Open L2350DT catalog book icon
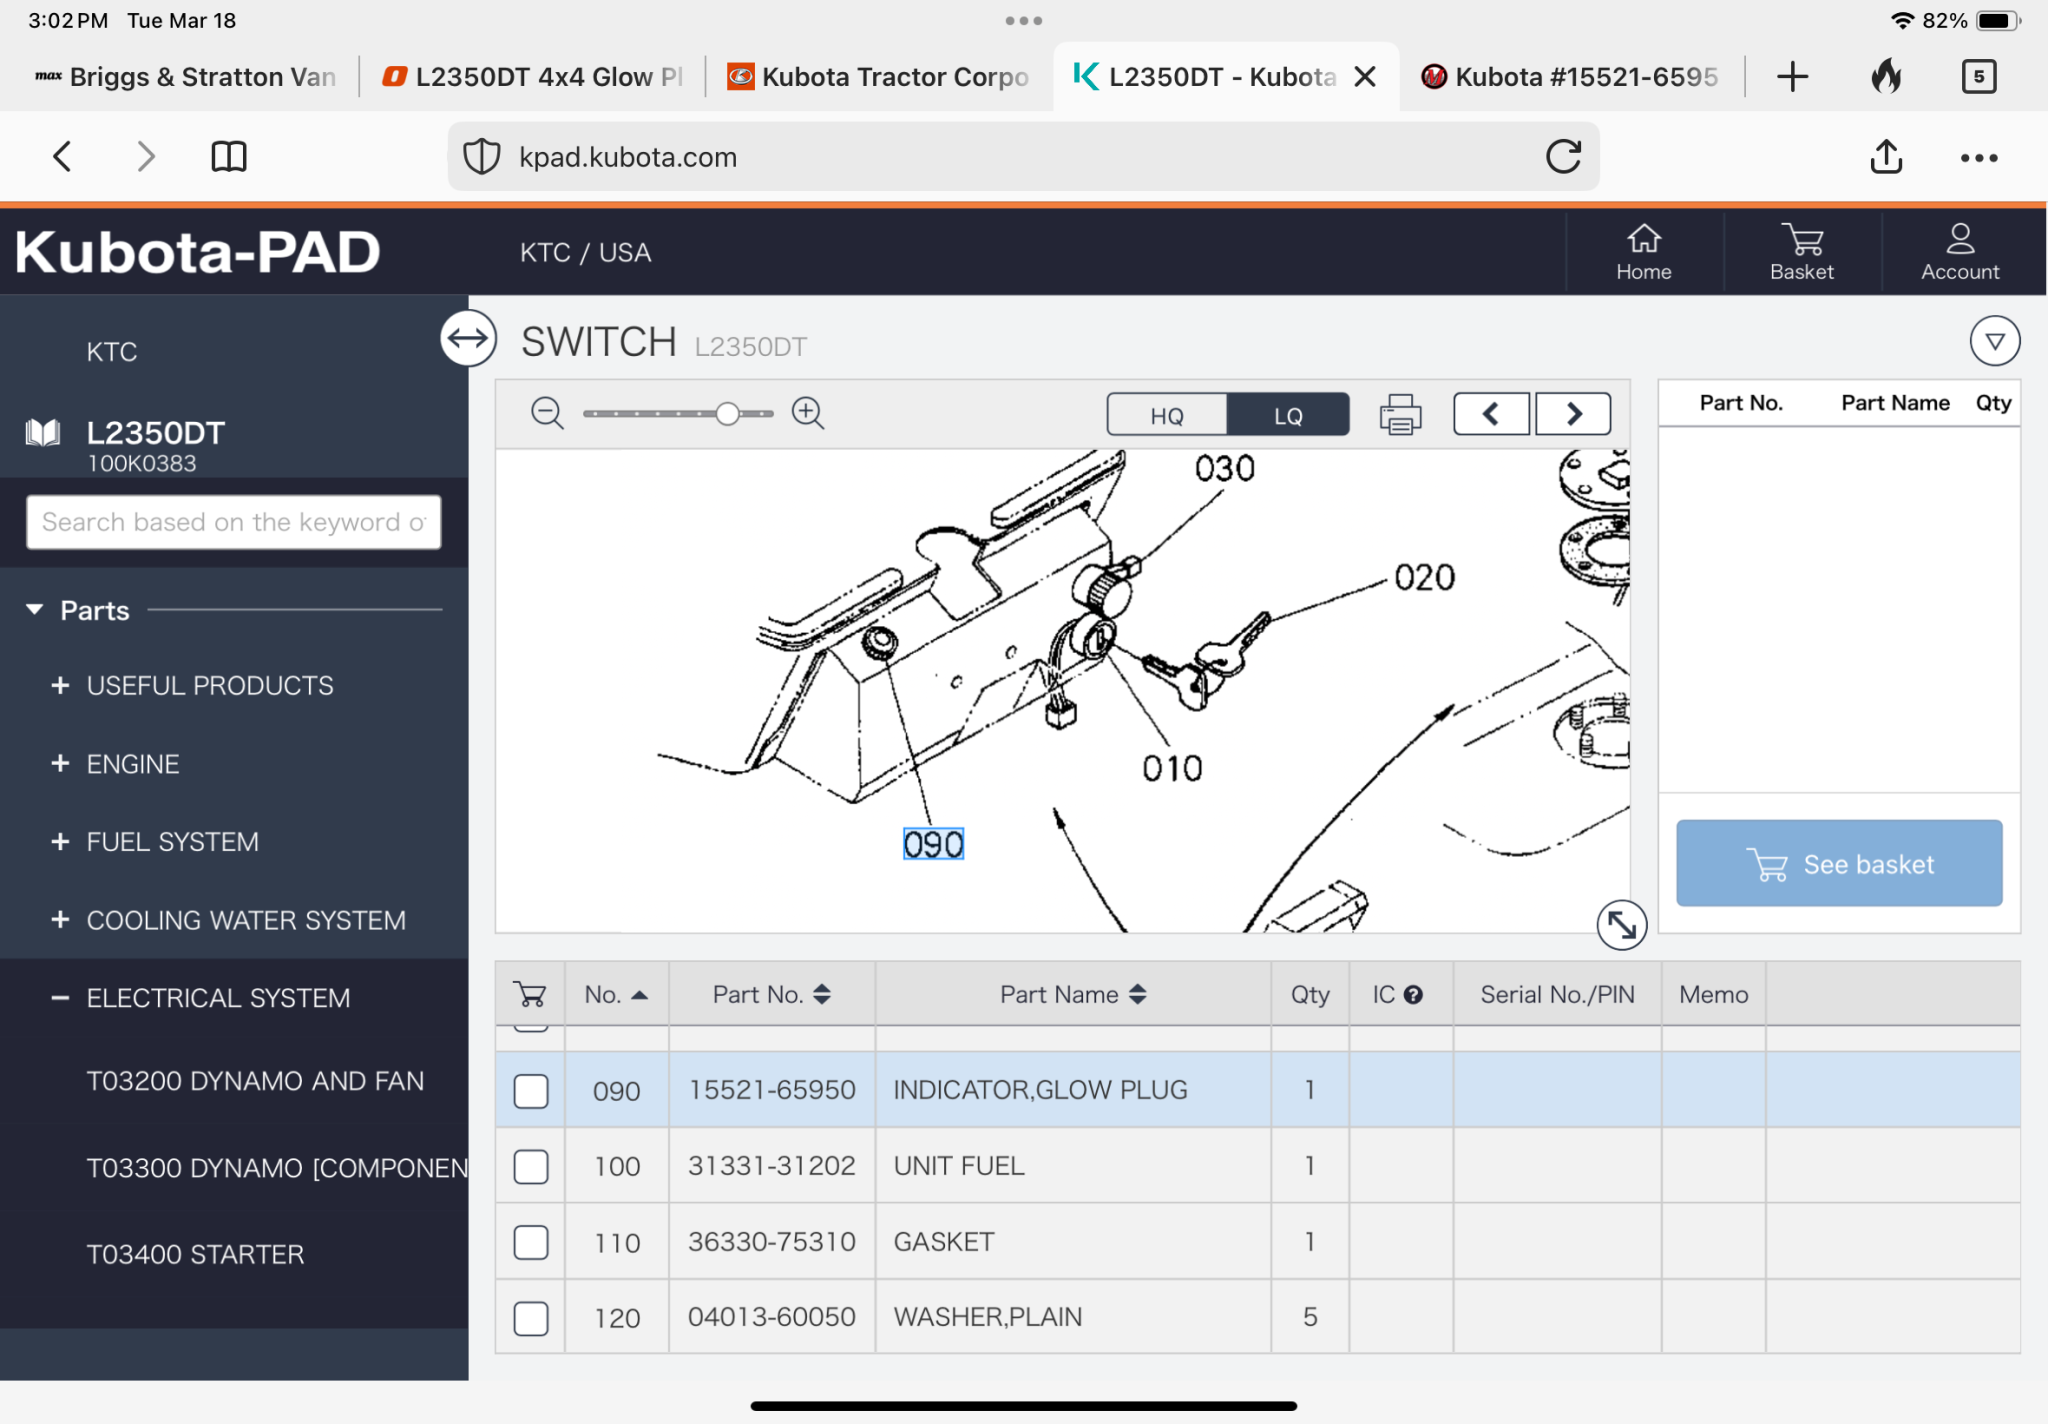Screen dimensions: 2048x1424 coord(43,433)
